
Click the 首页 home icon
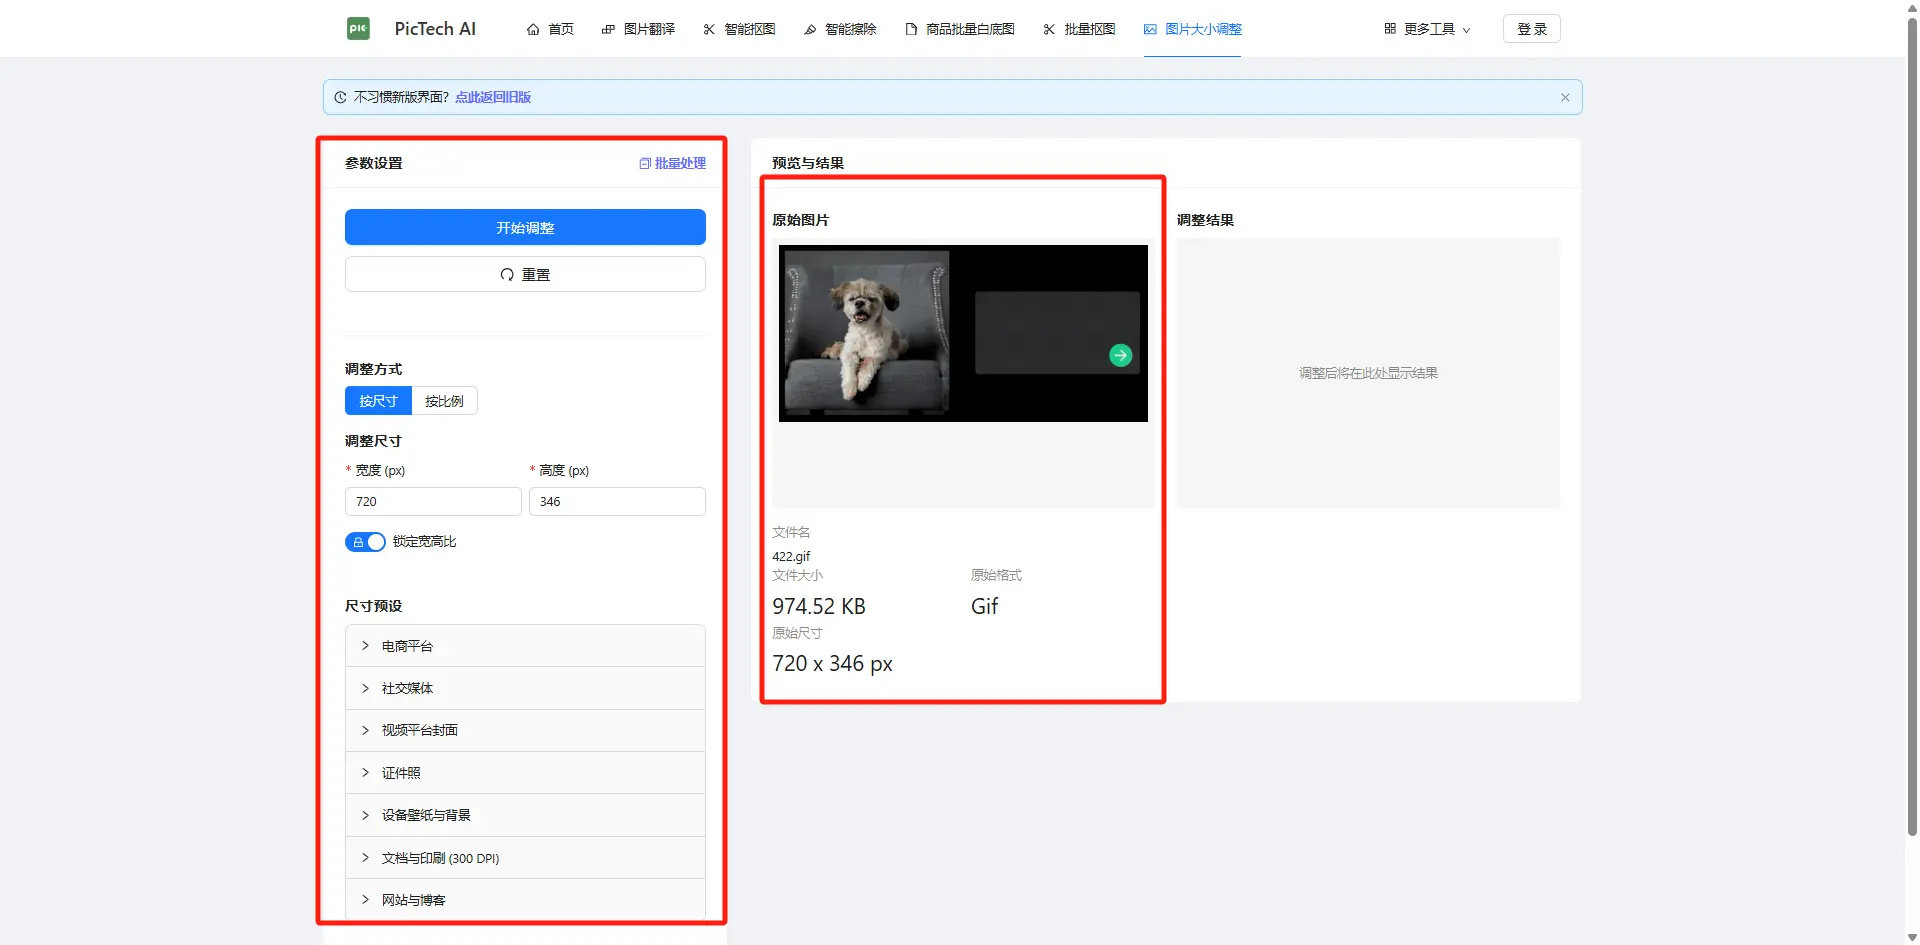tap(534, 29)
